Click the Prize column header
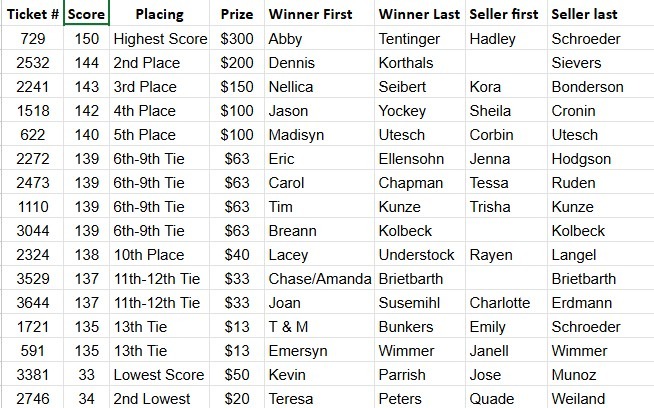 [x=236, y=15]
